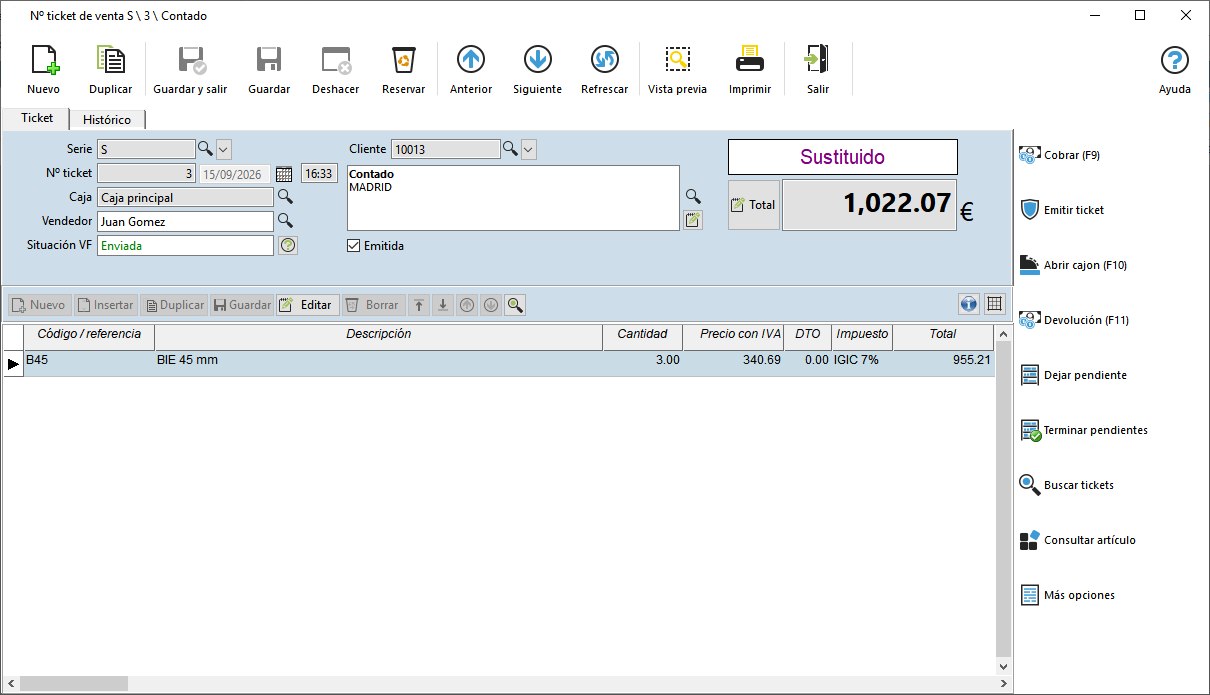Click Terminar pendientes
Image resolution: width=1210 pixels, height=695 pixels.
tap(1083, 430)
